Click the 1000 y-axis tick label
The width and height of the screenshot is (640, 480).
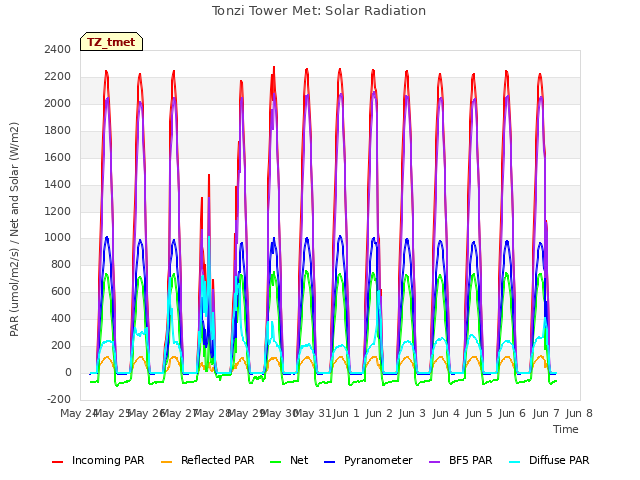[x=58, y=238]
